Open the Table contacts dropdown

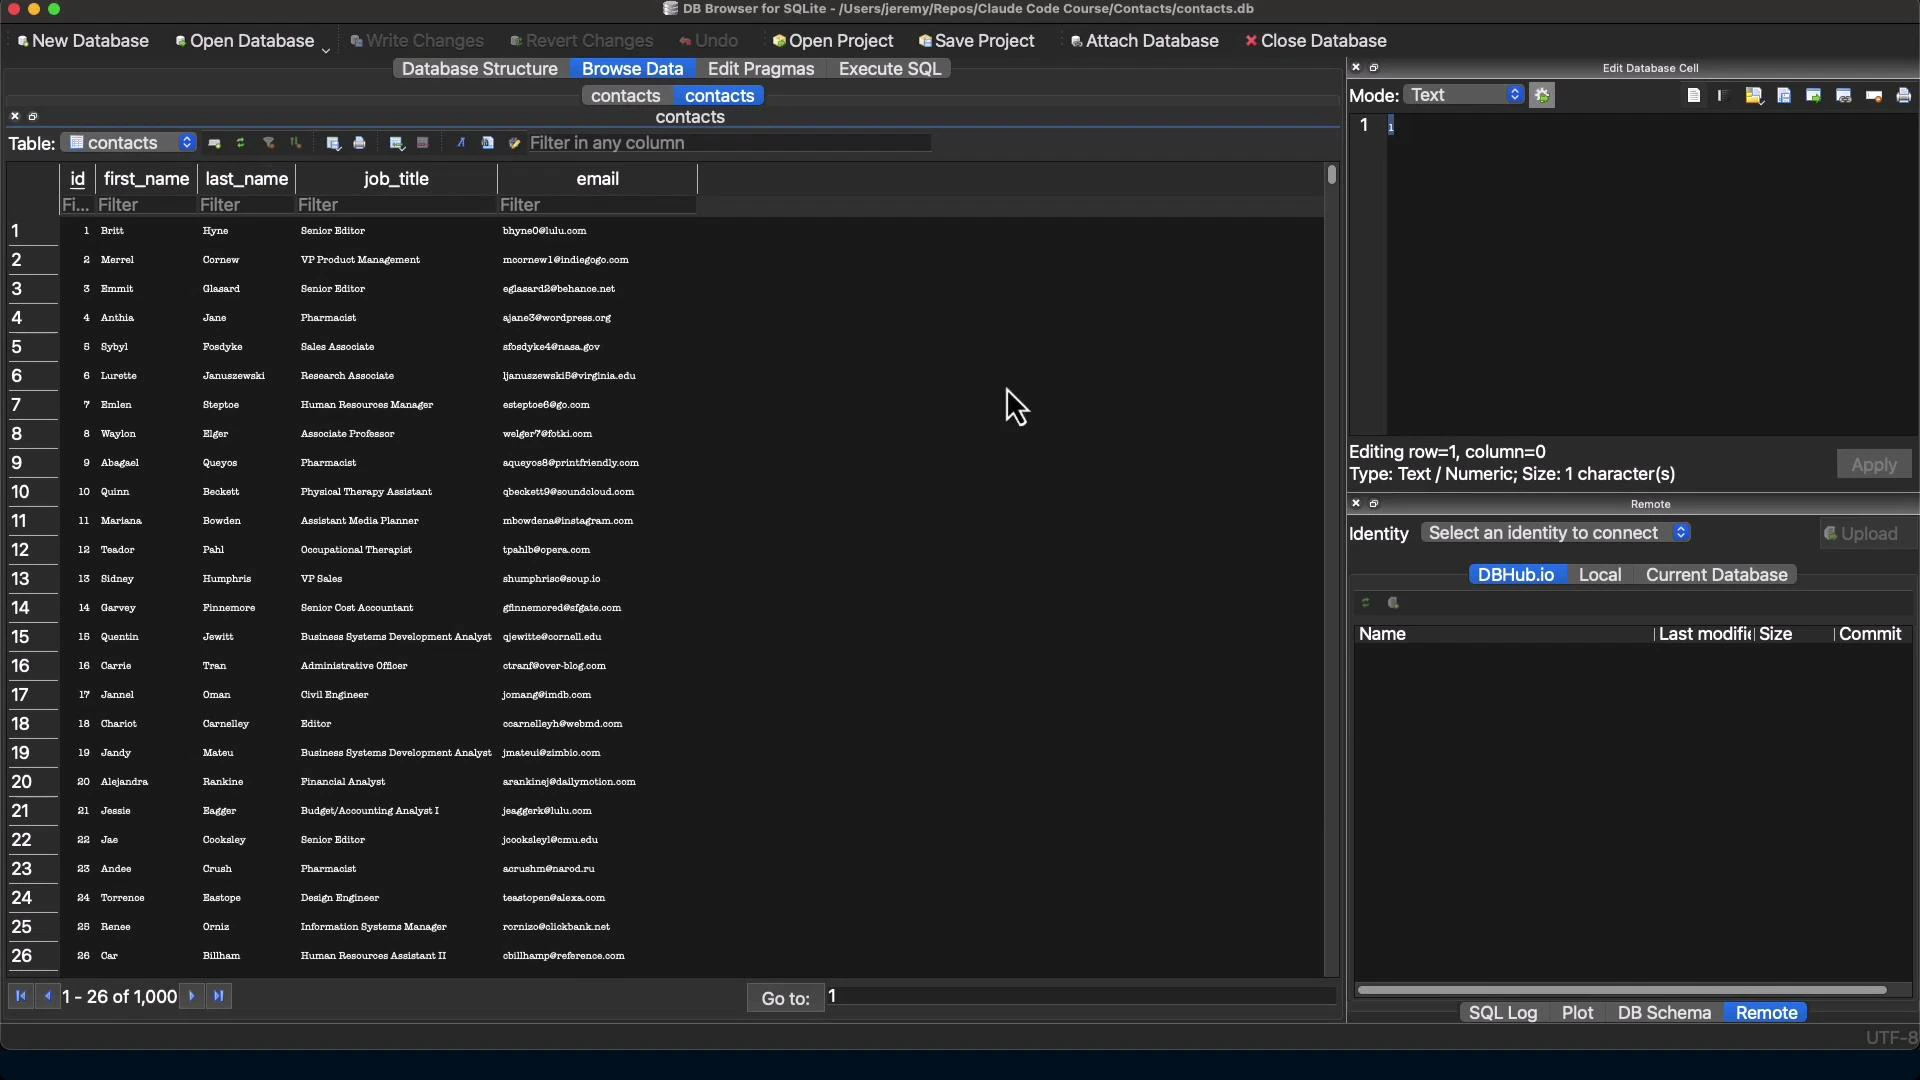pos(129,143)
